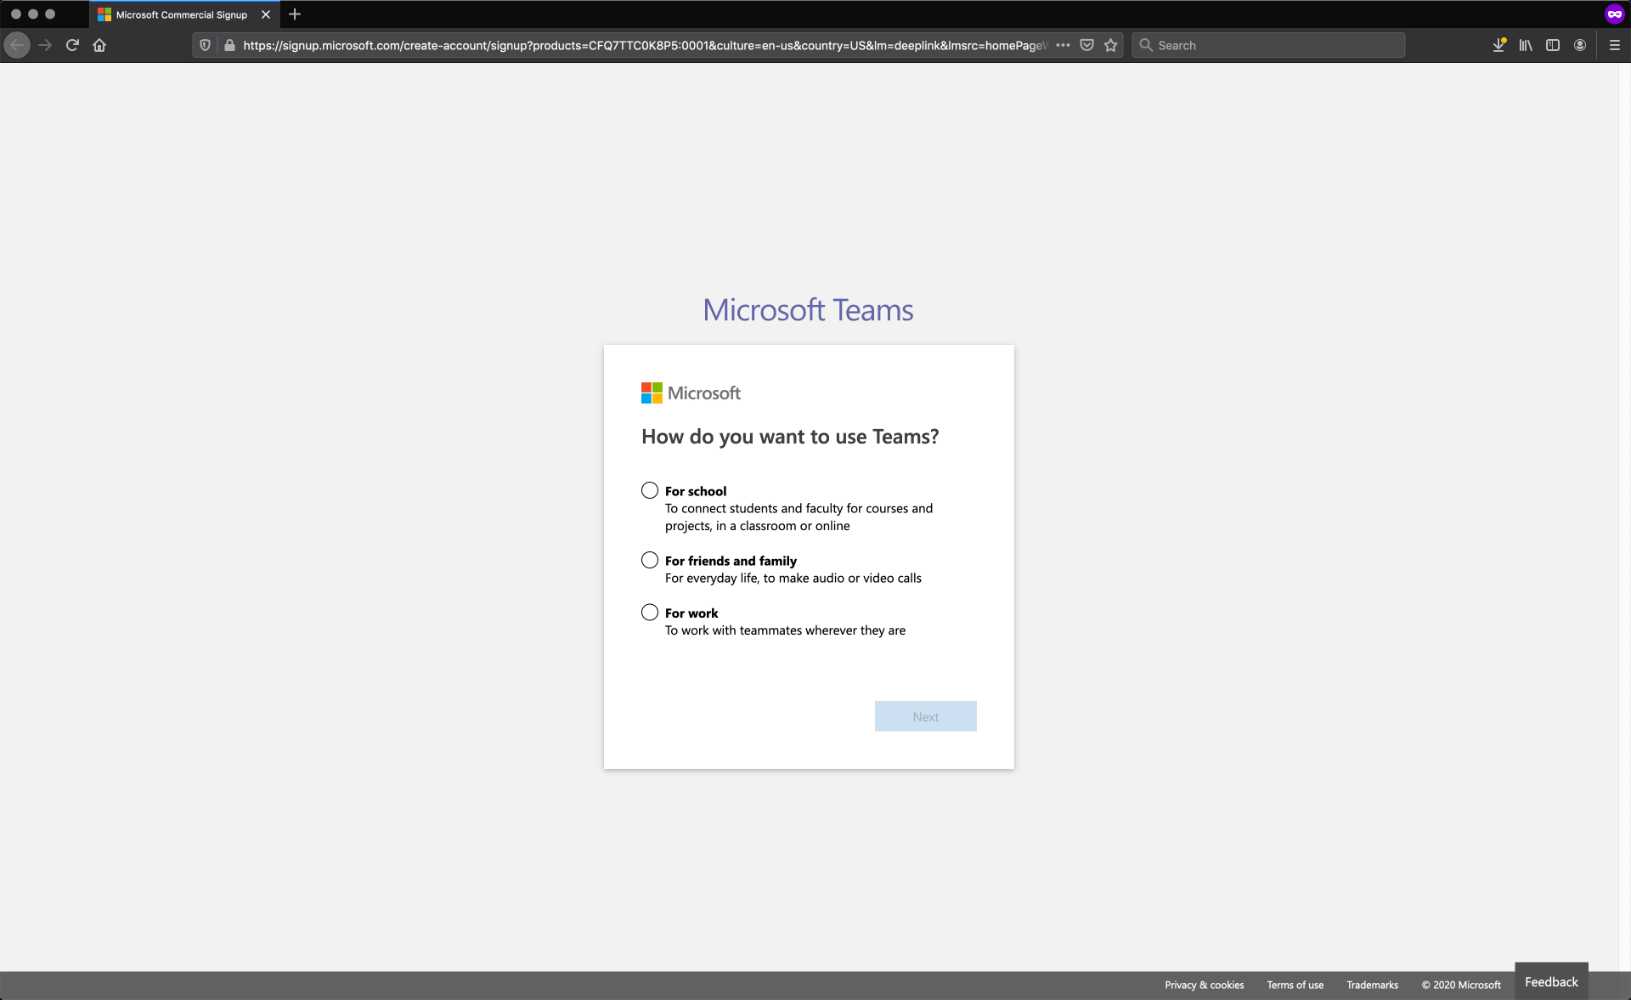1631x1000 pixels.
Task: Save page to Pocket
Action: point(1087,45)
